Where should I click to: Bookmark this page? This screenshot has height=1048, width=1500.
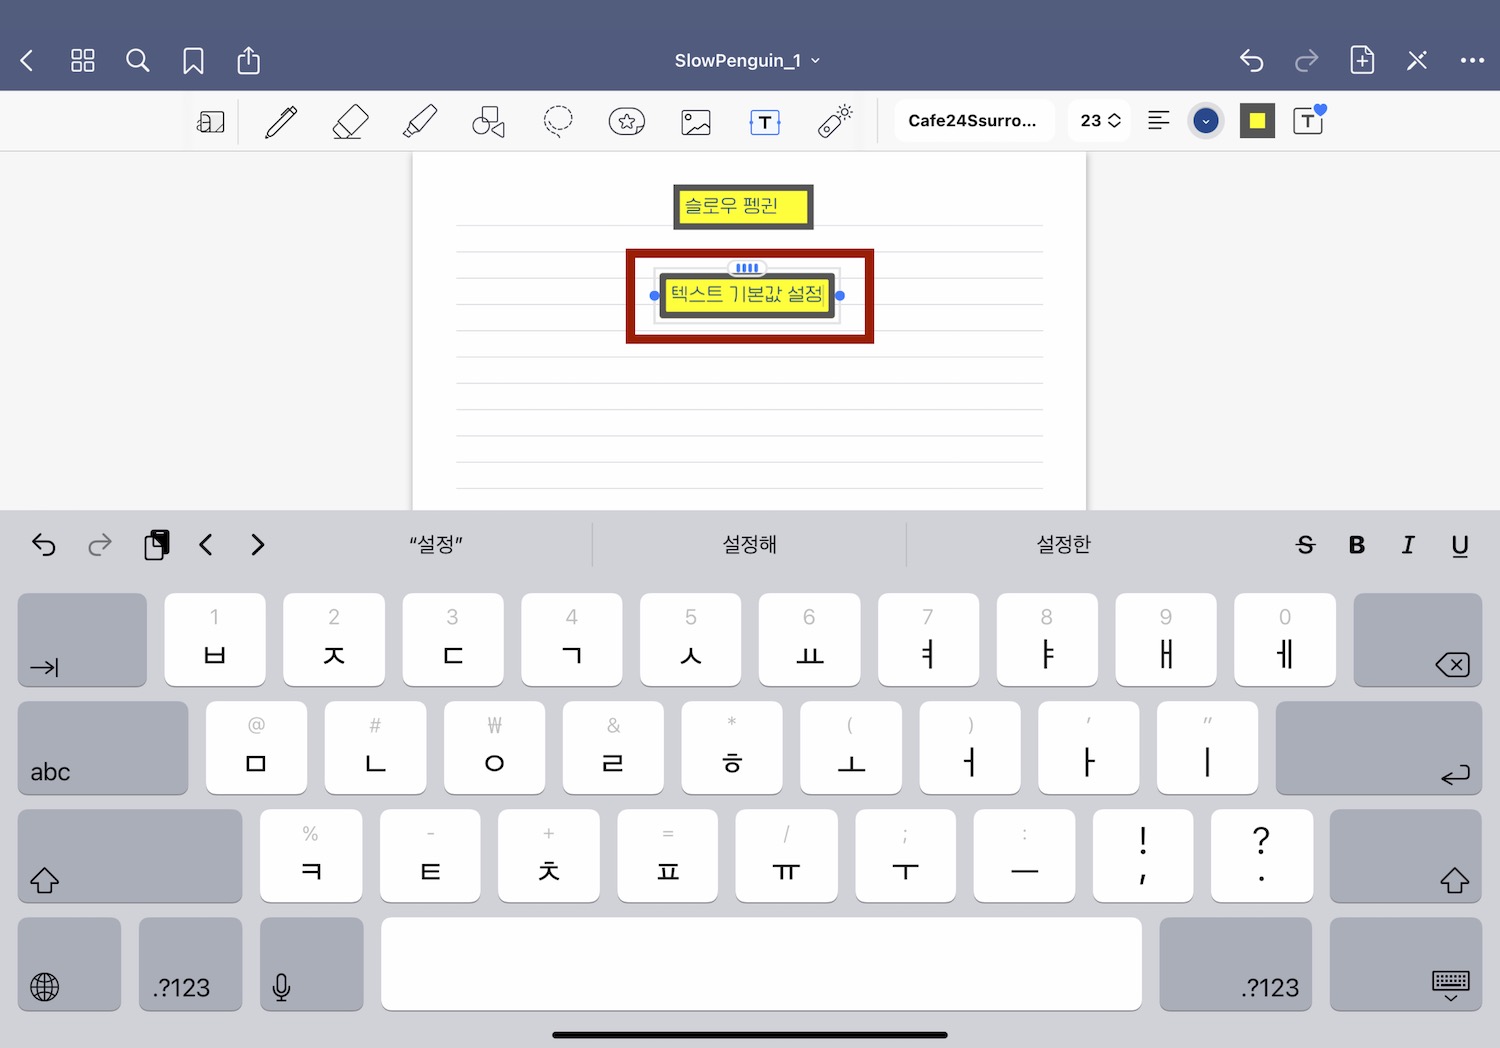point(193,61)
